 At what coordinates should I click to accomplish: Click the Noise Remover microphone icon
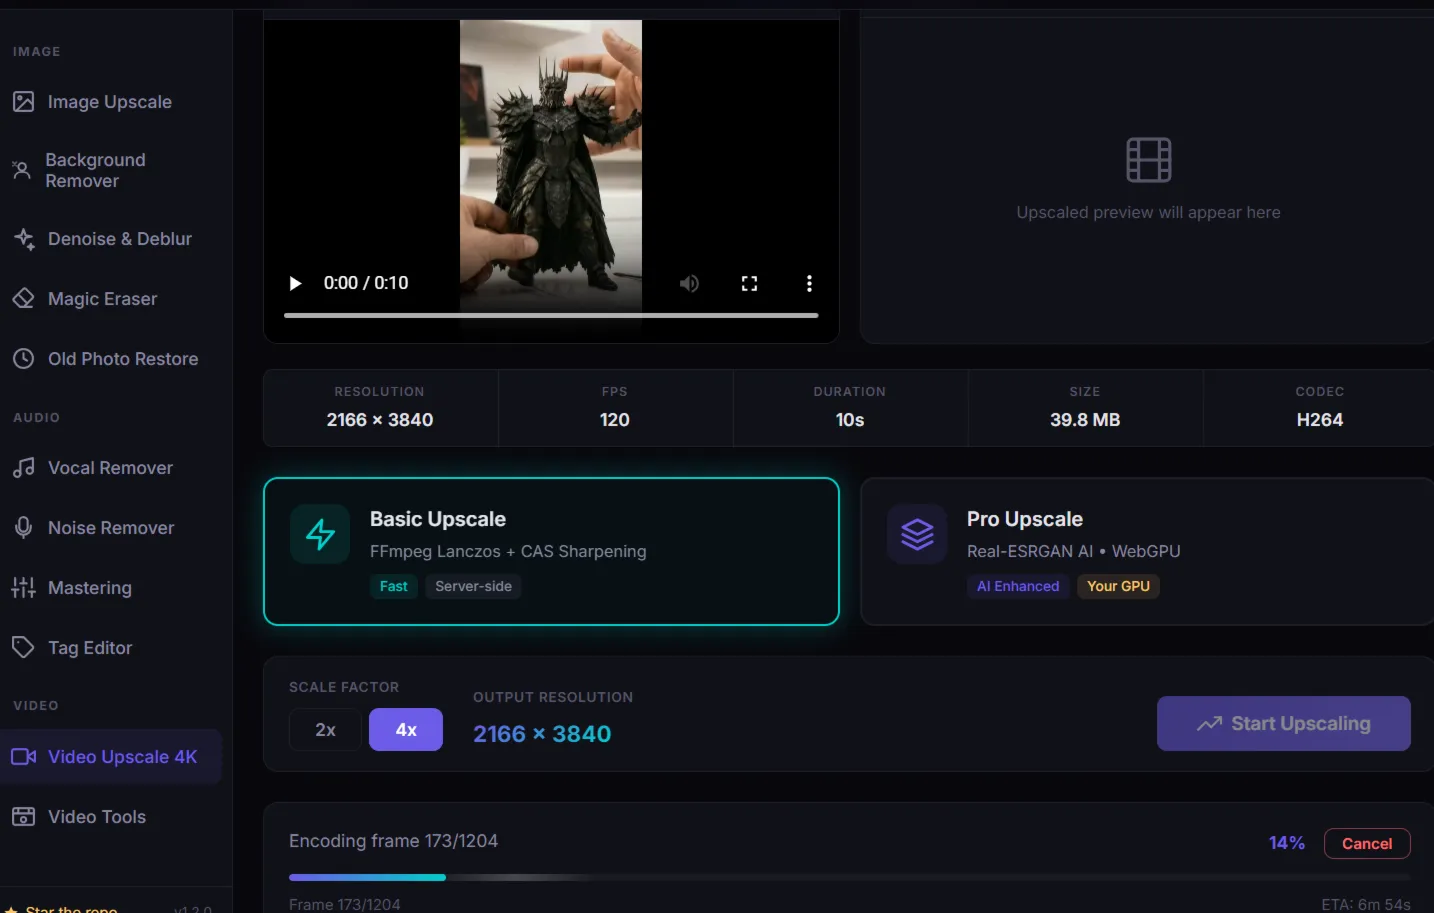(24, 528)
